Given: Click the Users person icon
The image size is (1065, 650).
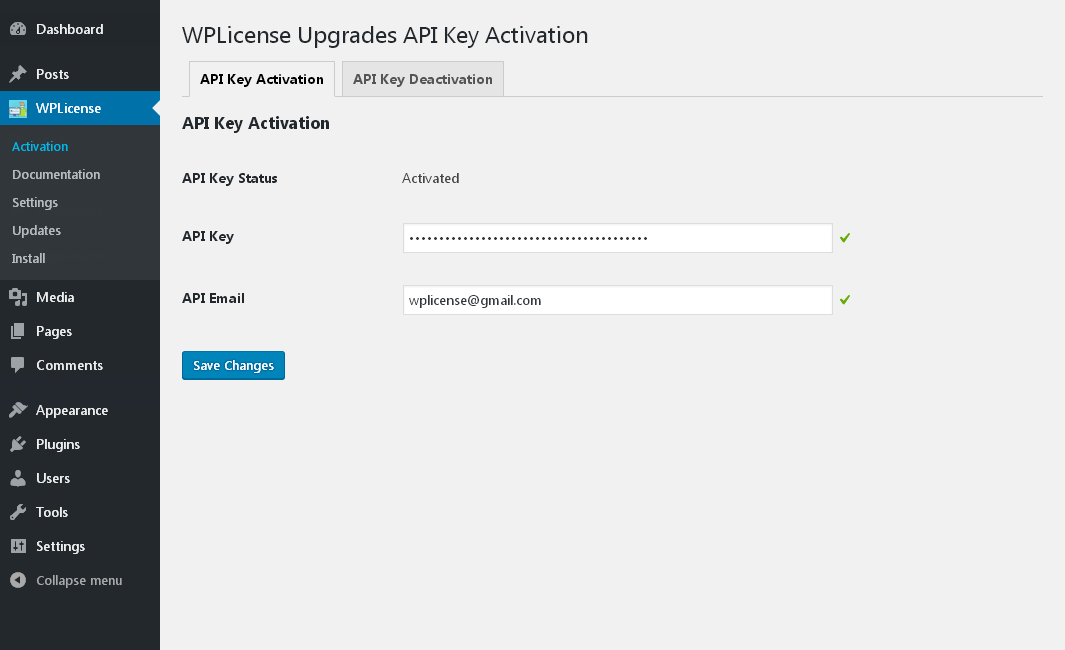Looking at the screenshot, I should point(18,478).
